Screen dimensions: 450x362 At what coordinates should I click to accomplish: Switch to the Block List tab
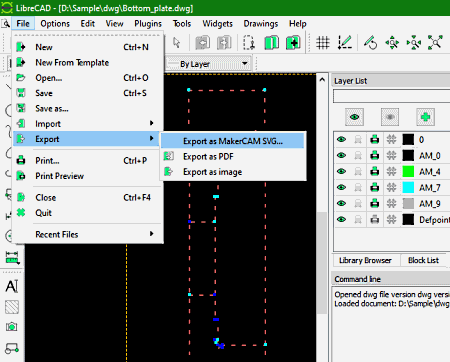click(423, 260)
